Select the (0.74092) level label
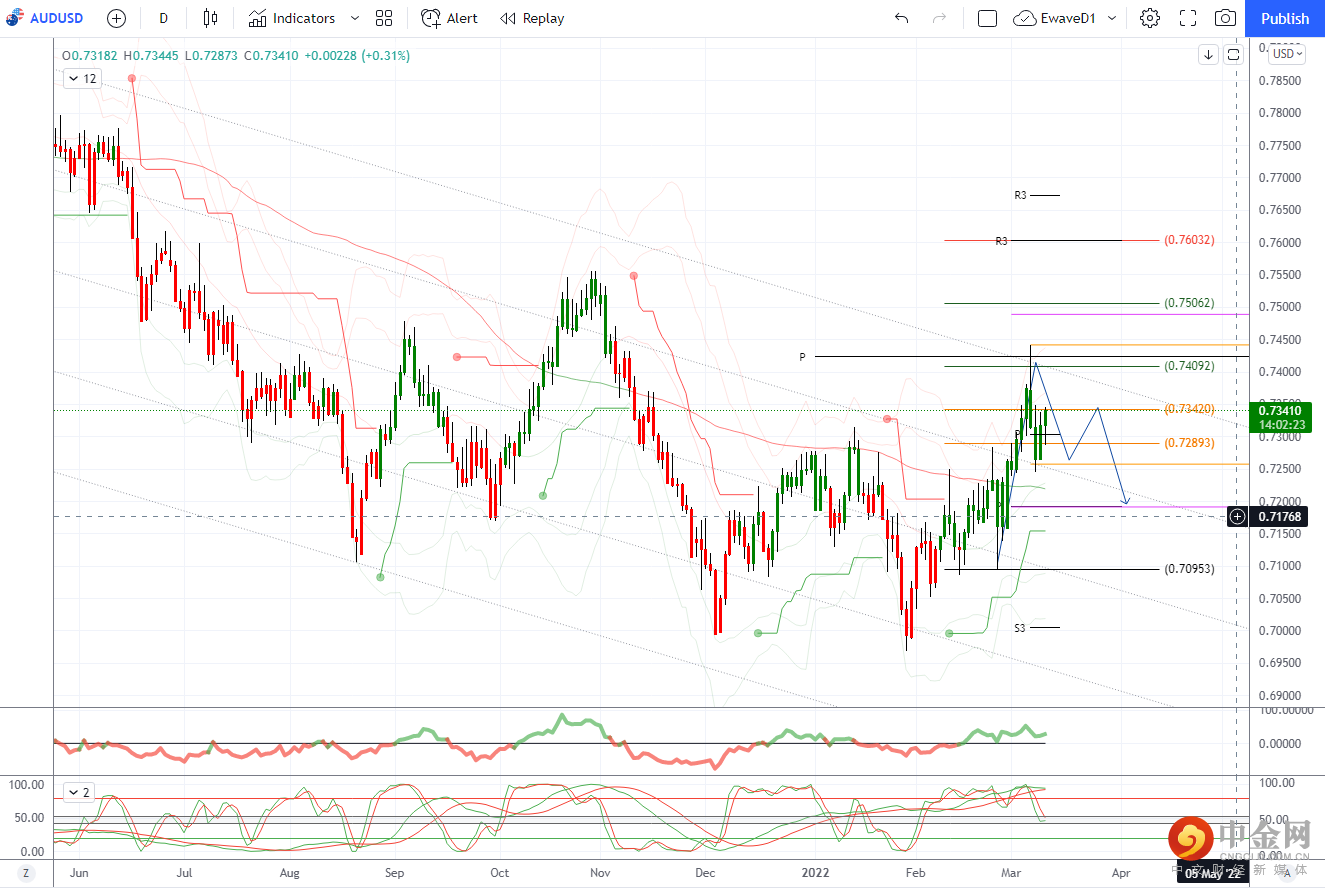 (x=1189, y=366)
